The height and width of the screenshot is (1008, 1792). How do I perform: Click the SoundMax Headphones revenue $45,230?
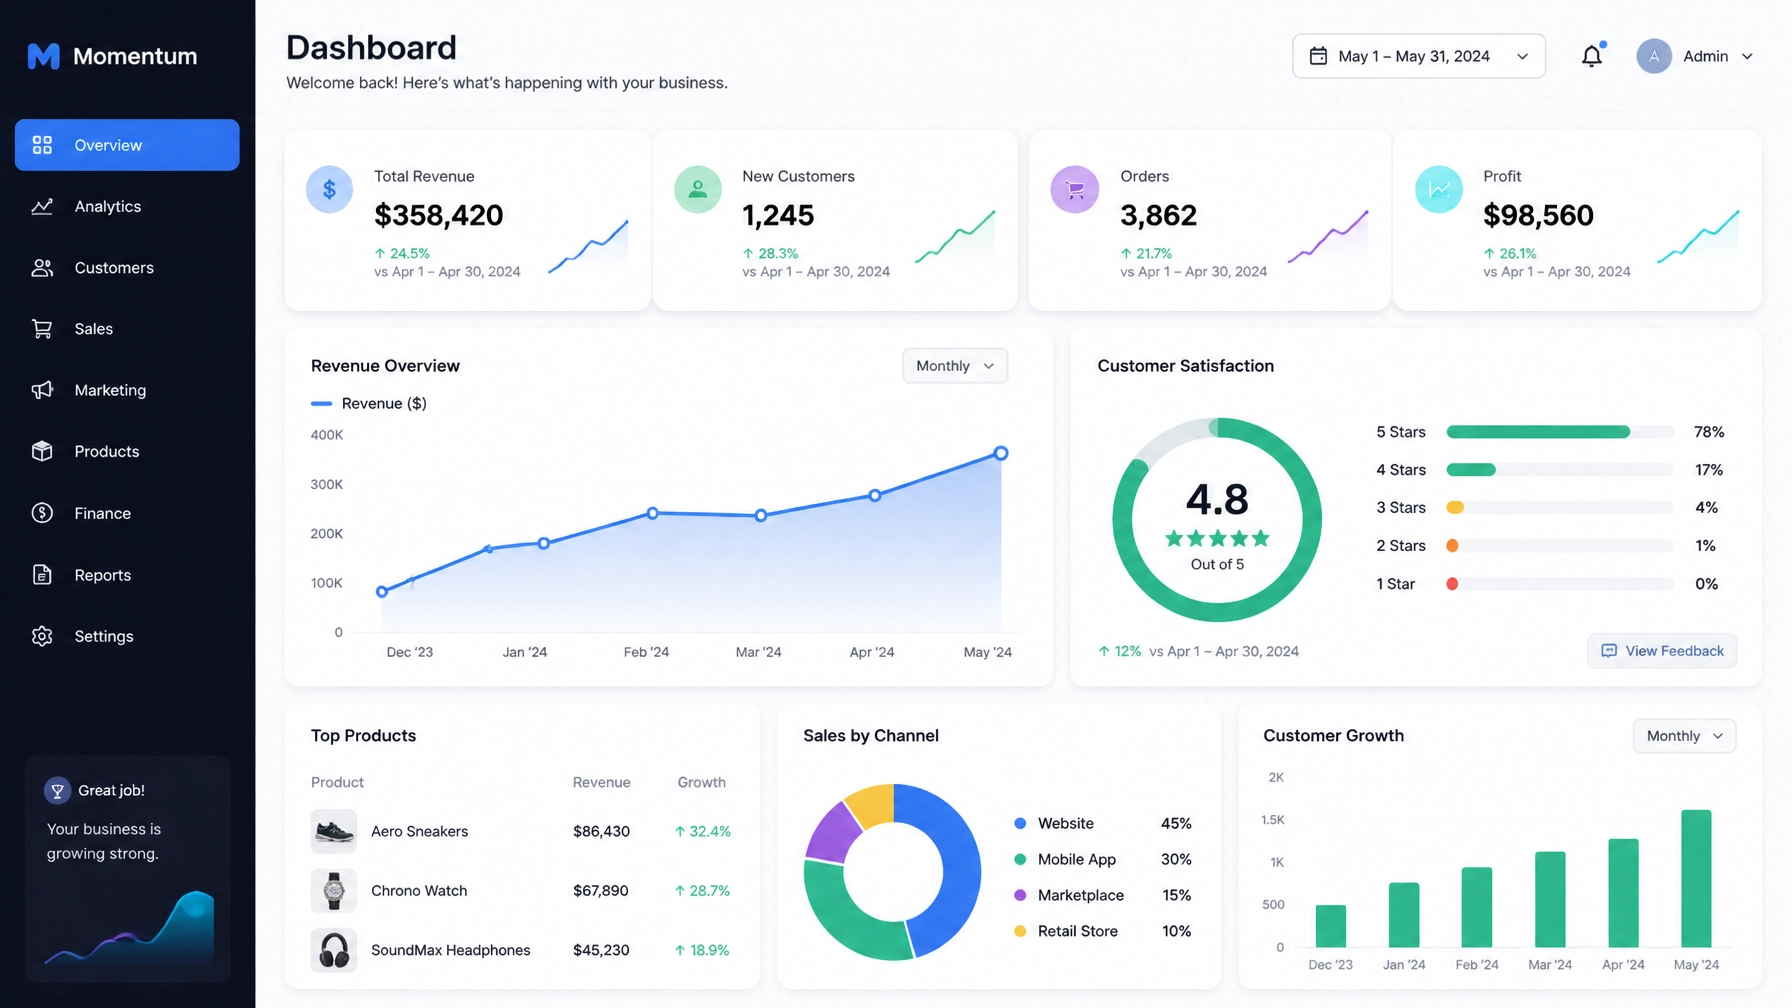click(x=601, y=951)
